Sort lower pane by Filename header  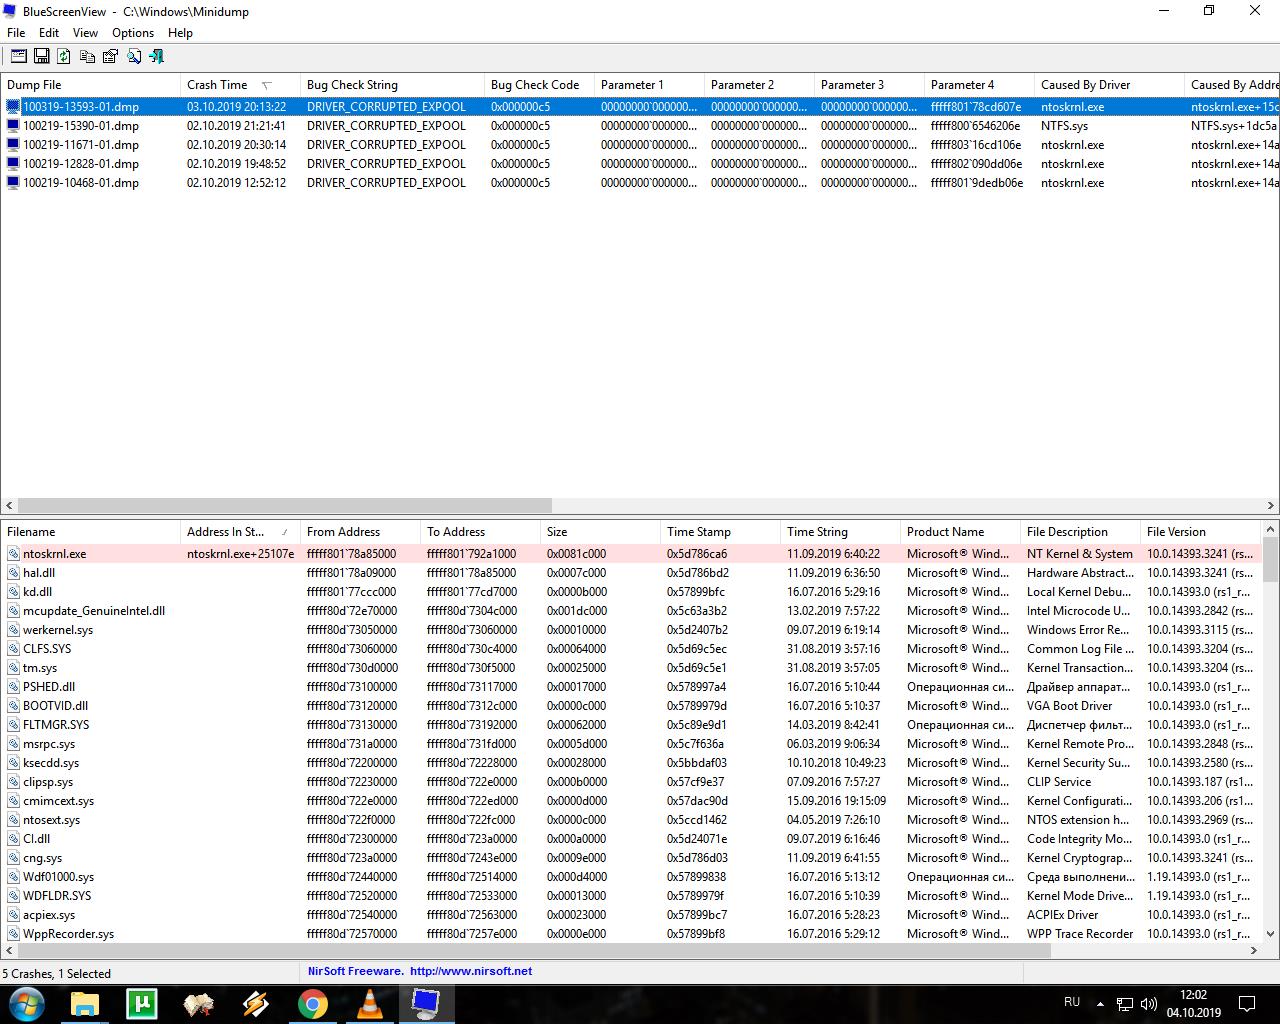coord(90,532)
